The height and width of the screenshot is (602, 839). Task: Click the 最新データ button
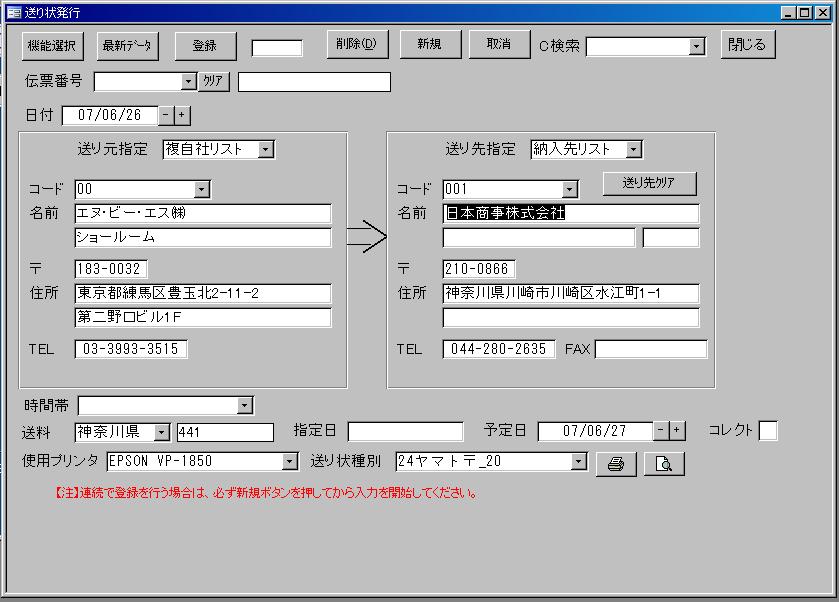[127, 45]
